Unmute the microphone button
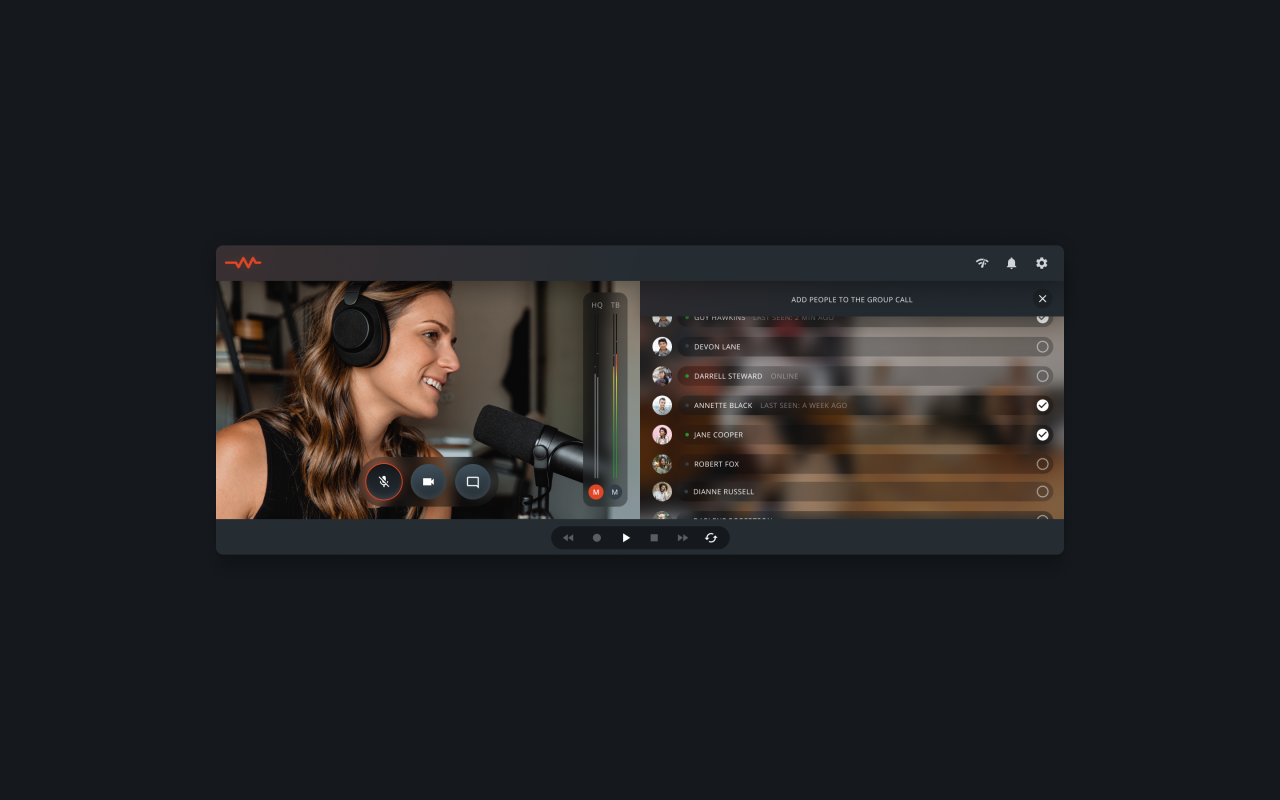This screenshot has width=1280, height=800. point(383,482)
